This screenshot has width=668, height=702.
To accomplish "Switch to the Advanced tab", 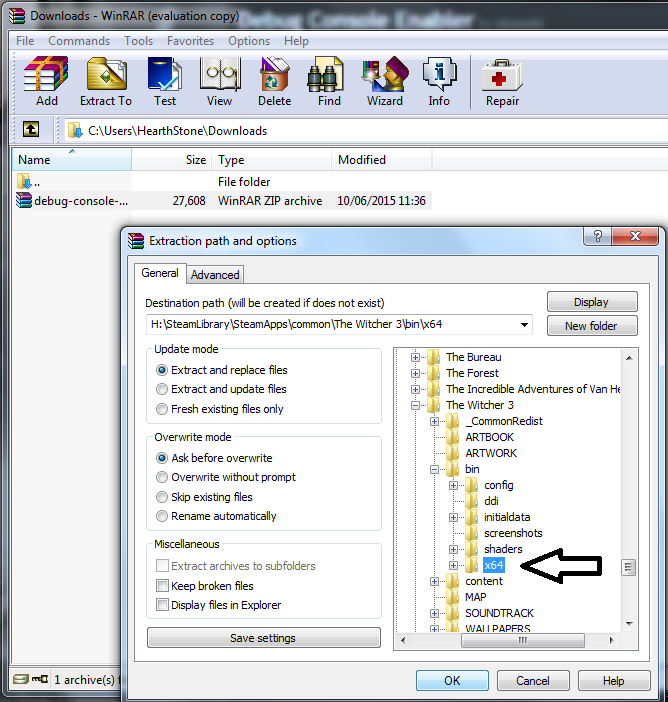I will click(x=215, y=274).
